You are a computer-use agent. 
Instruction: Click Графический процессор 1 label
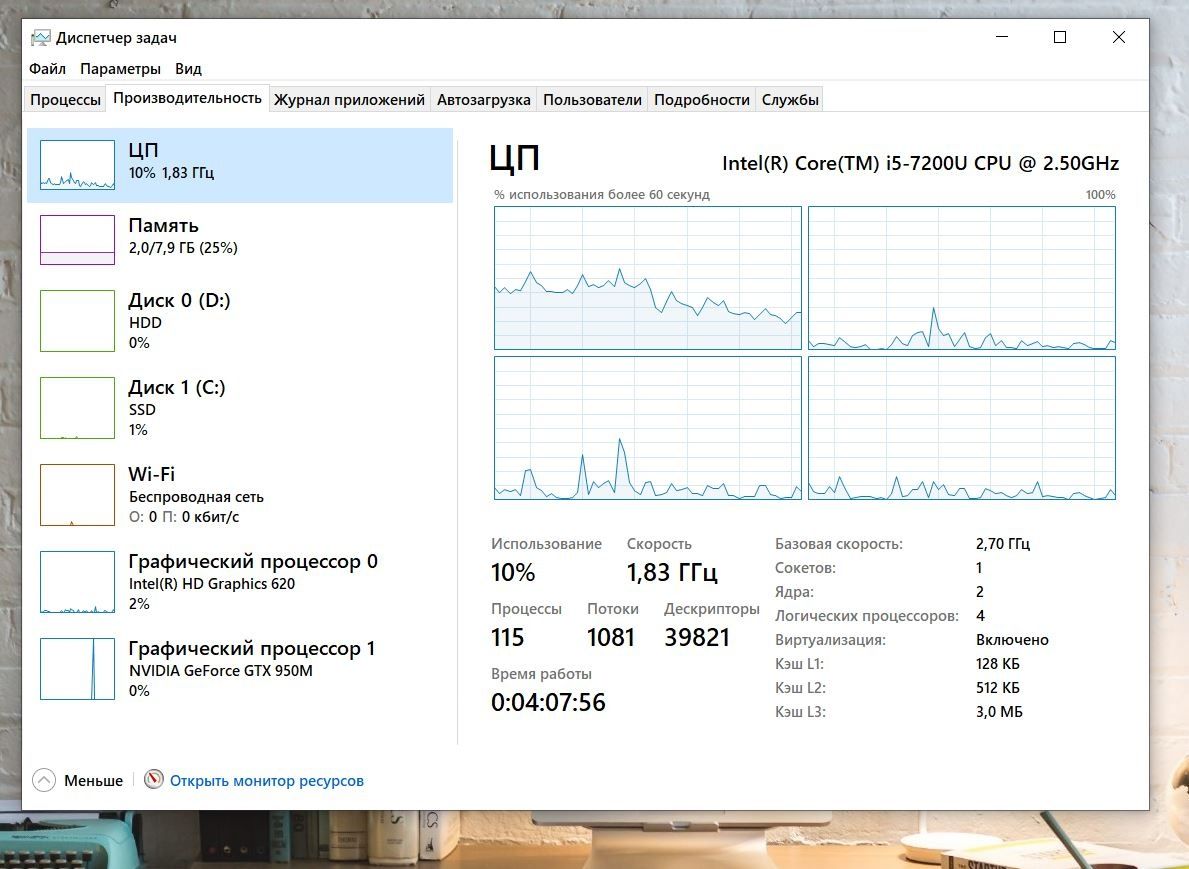click(252, 649)
